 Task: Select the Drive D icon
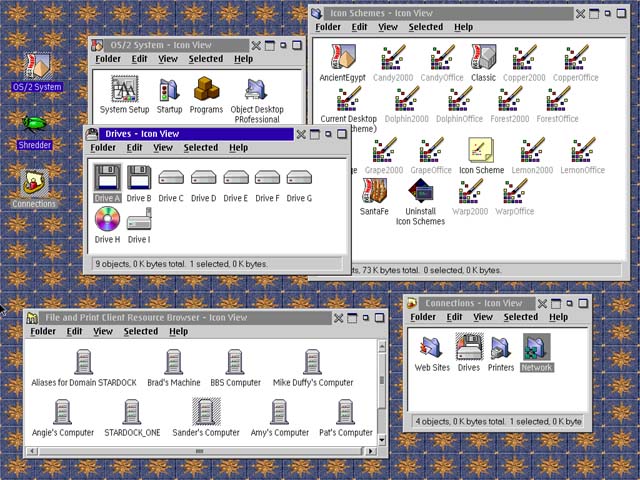tap(203, 178)
